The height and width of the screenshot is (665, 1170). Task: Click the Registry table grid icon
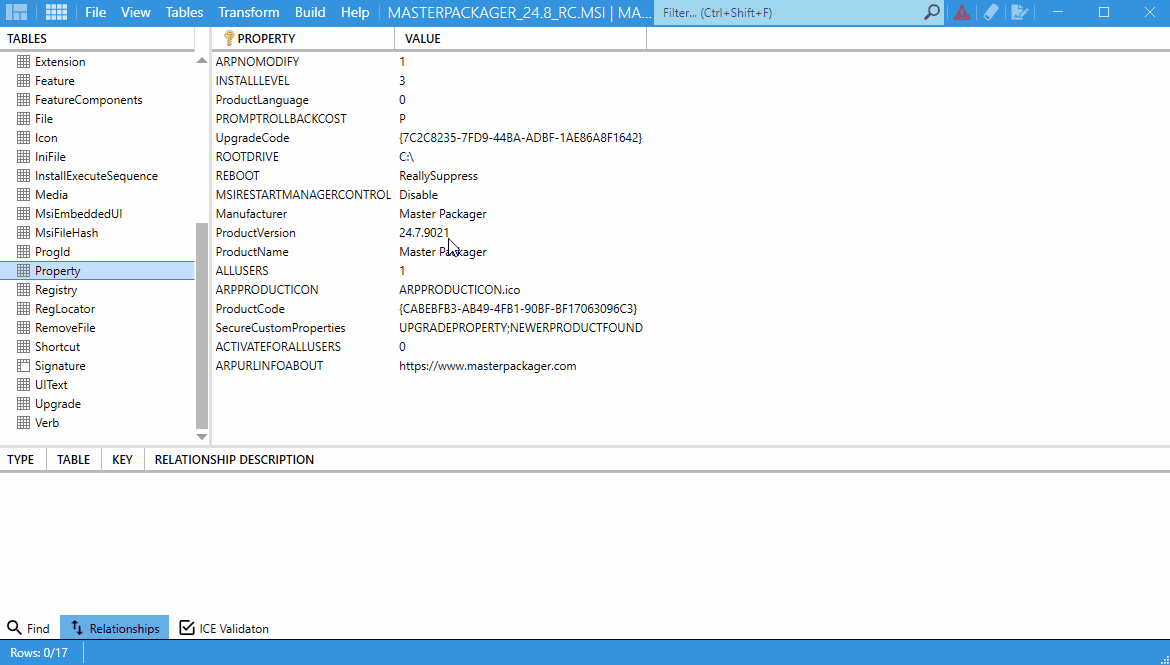click(x=23, y=290)
